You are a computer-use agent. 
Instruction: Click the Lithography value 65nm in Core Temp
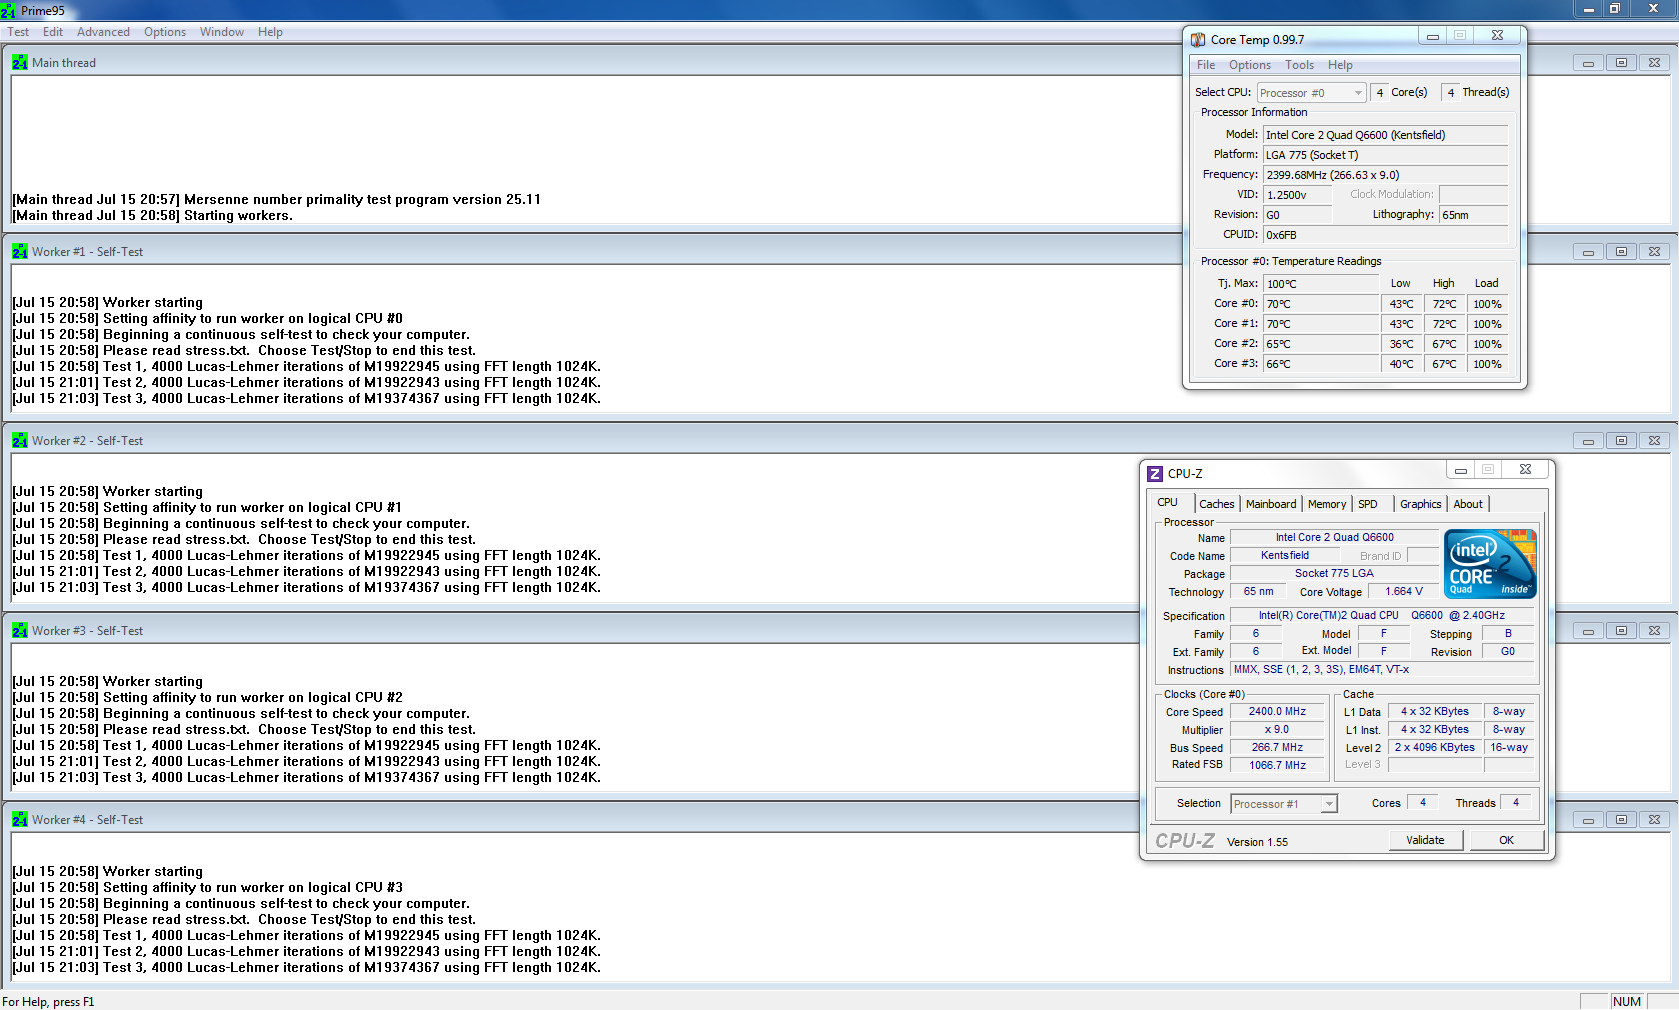coord(1473,215)
